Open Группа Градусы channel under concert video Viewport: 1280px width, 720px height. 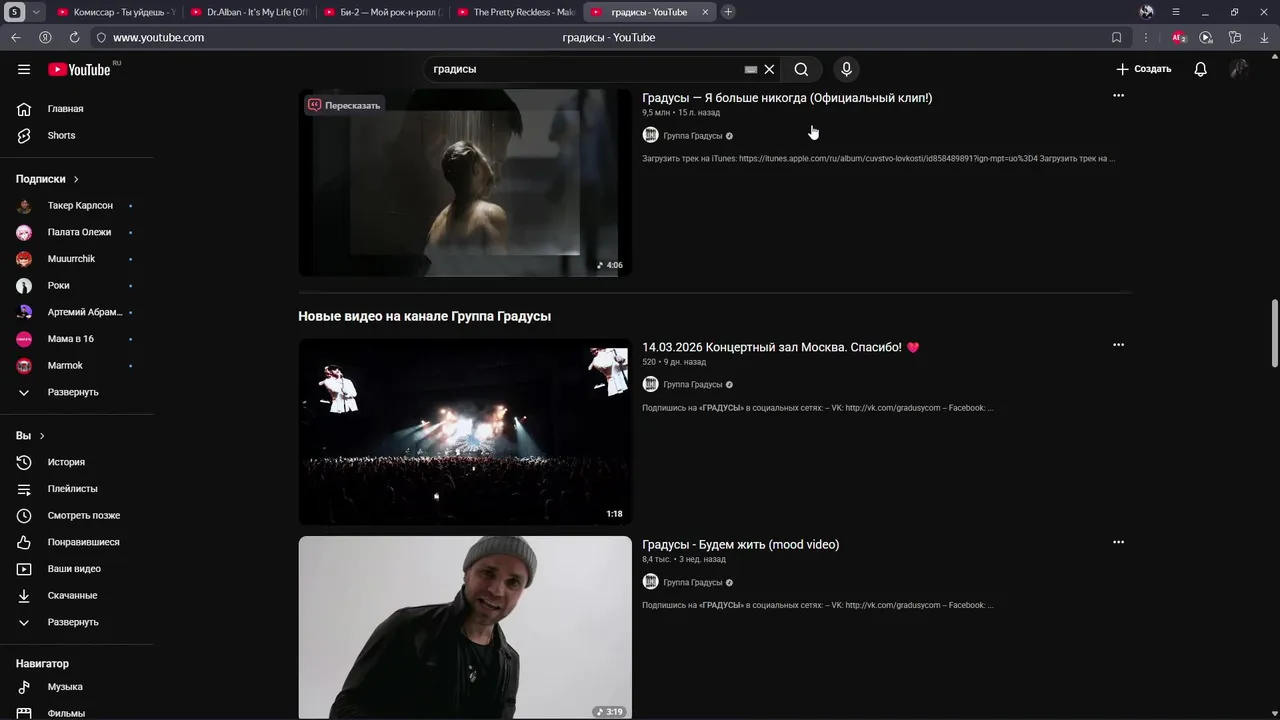click(x=692, y=385)
